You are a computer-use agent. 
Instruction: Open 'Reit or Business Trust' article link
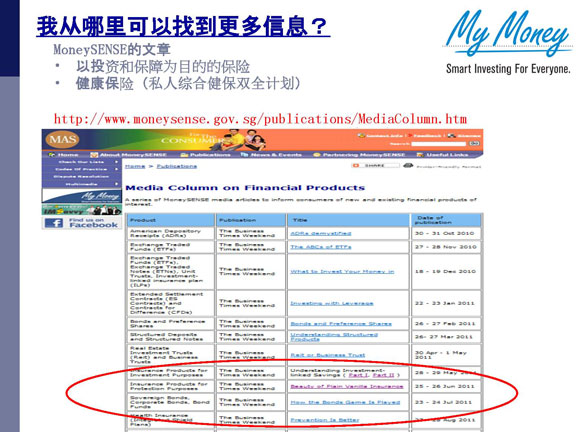[x=327, y=355]
